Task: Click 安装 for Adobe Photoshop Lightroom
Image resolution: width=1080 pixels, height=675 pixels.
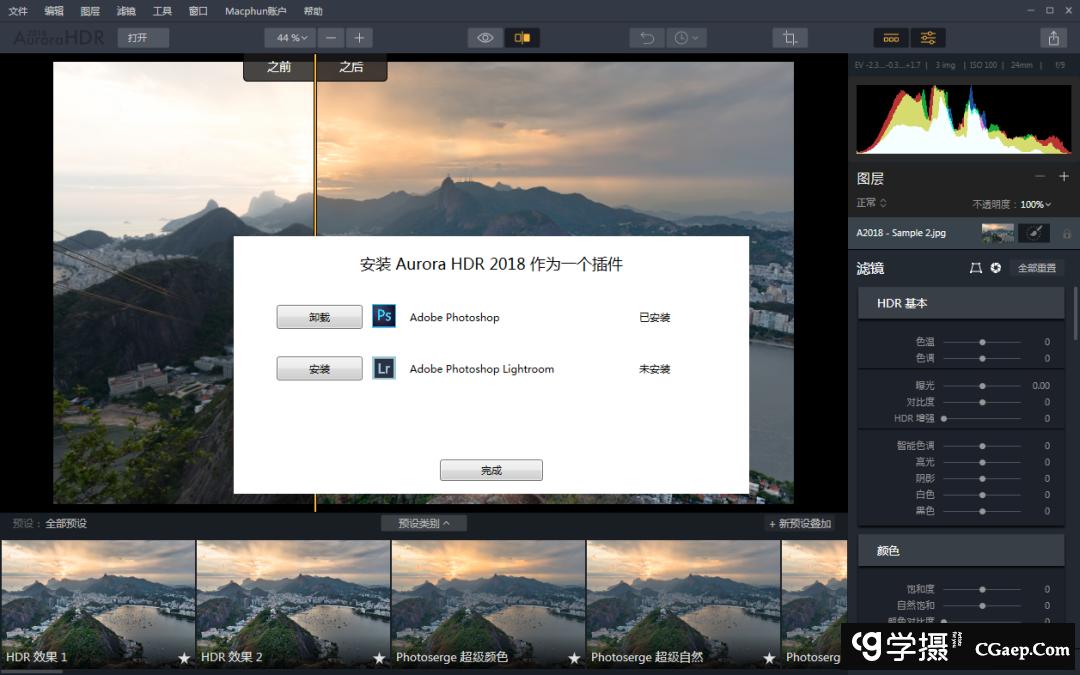Action: [319, 369]
